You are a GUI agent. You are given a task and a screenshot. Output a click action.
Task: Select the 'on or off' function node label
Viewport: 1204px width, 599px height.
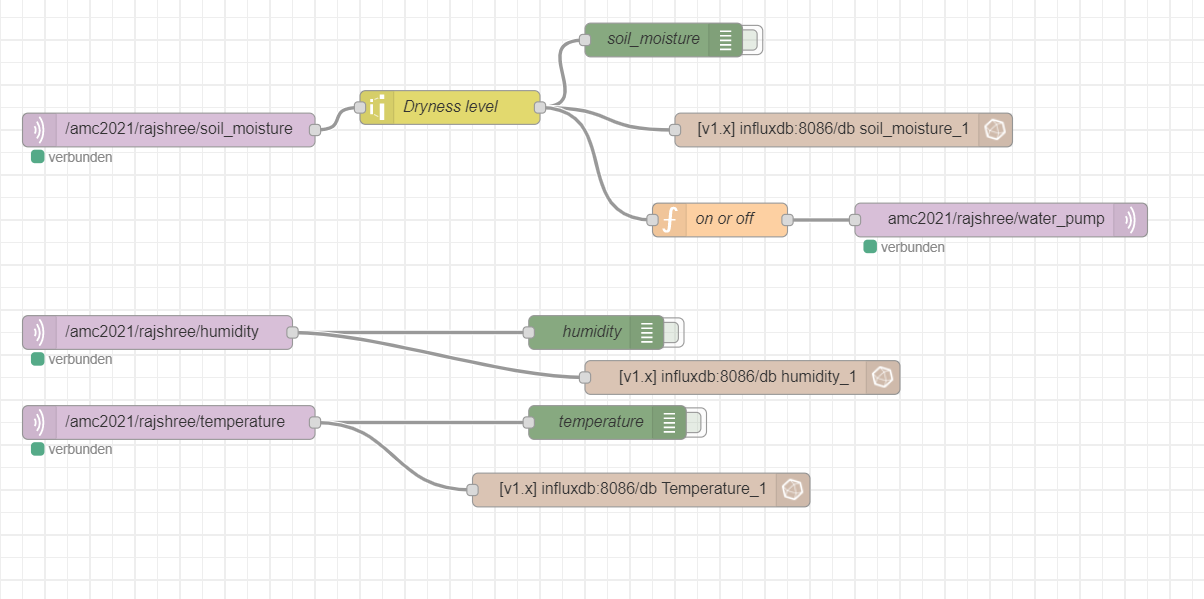coord(725,219)
